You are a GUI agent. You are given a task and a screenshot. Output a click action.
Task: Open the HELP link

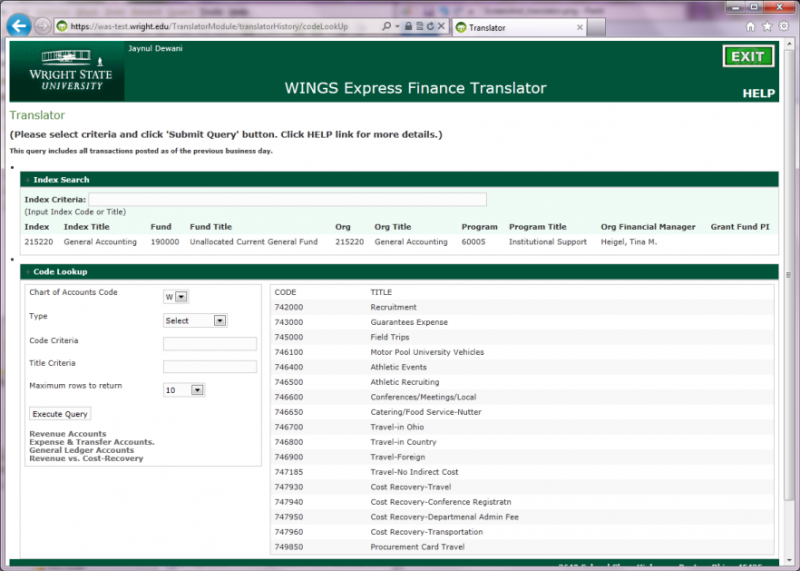pyautogui.click(x=758, y=94)
